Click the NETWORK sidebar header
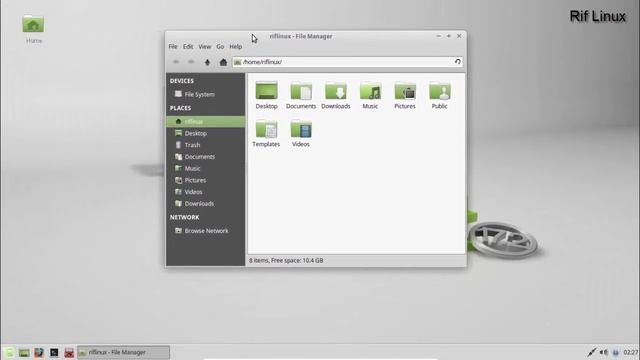Screen dimensions: 640x360 pos(184,217)
